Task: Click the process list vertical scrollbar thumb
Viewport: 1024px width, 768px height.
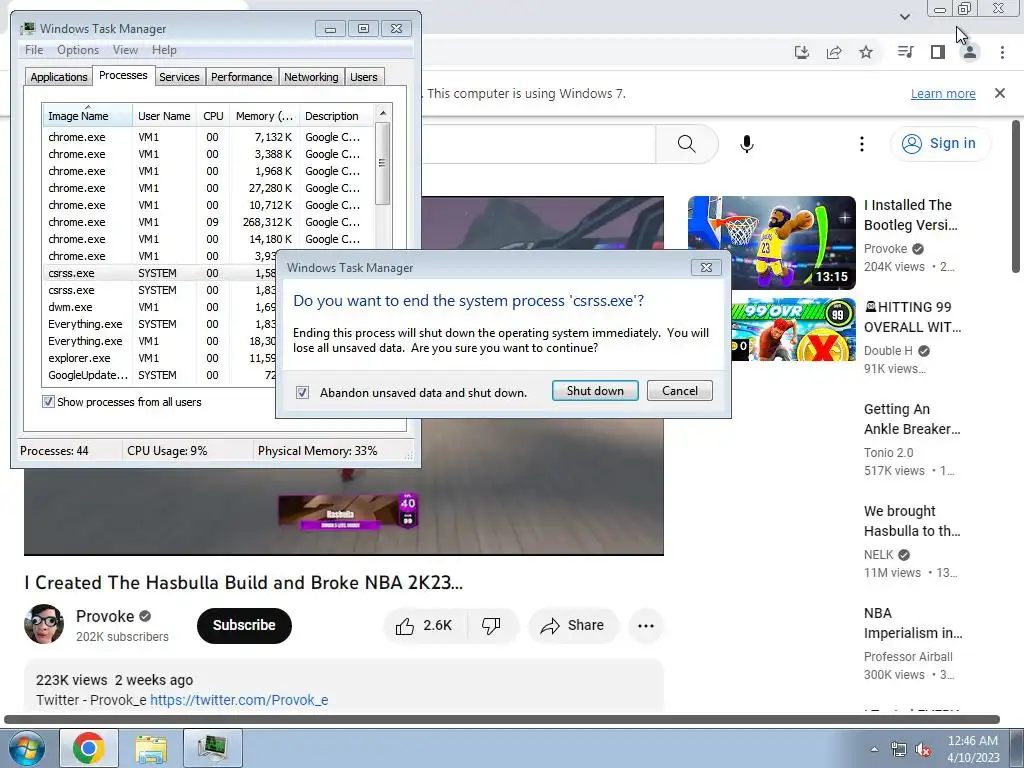Action: point(383,163)
